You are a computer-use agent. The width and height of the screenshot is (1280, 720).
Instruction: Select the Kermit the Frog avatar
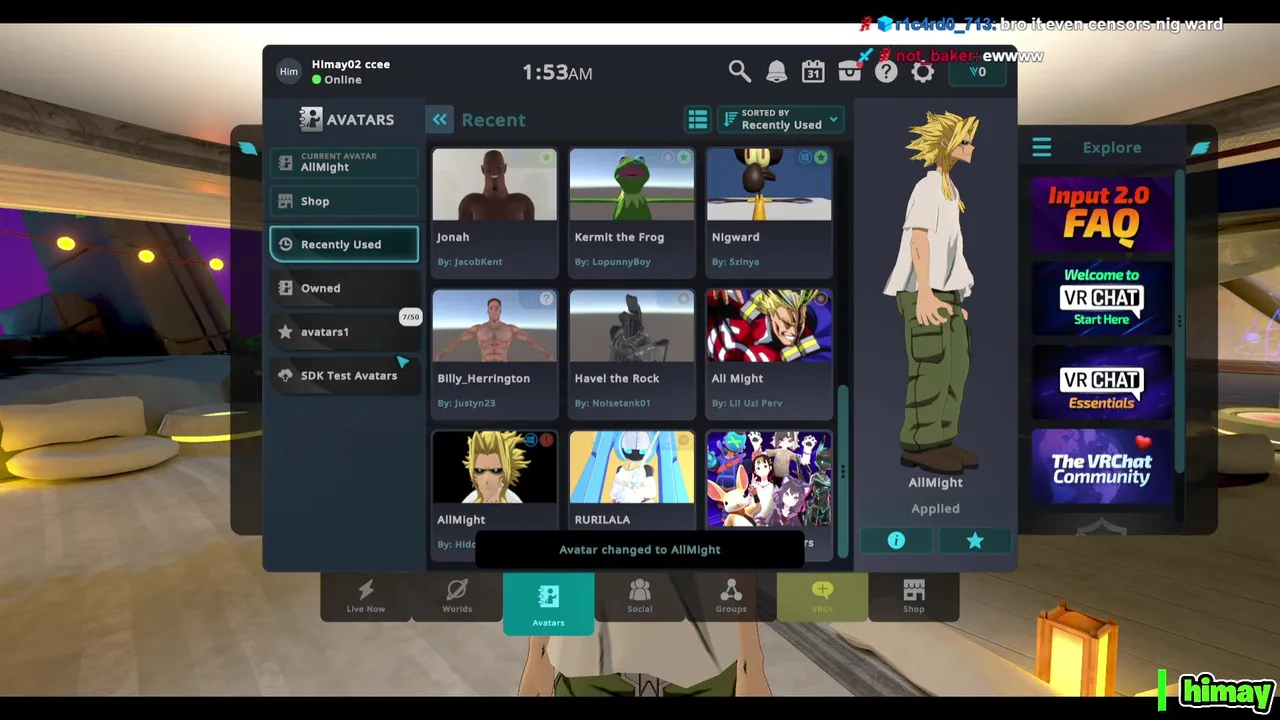(632, 213)
